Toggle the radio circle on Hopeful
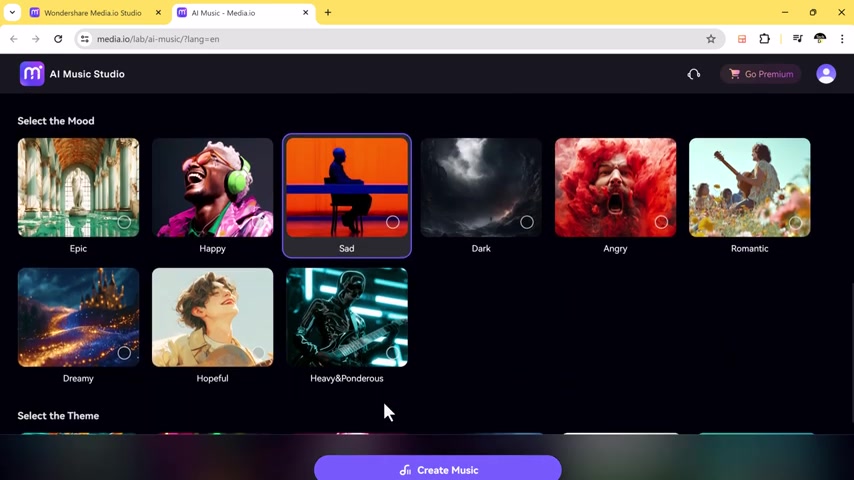 (x=258, y=353)
